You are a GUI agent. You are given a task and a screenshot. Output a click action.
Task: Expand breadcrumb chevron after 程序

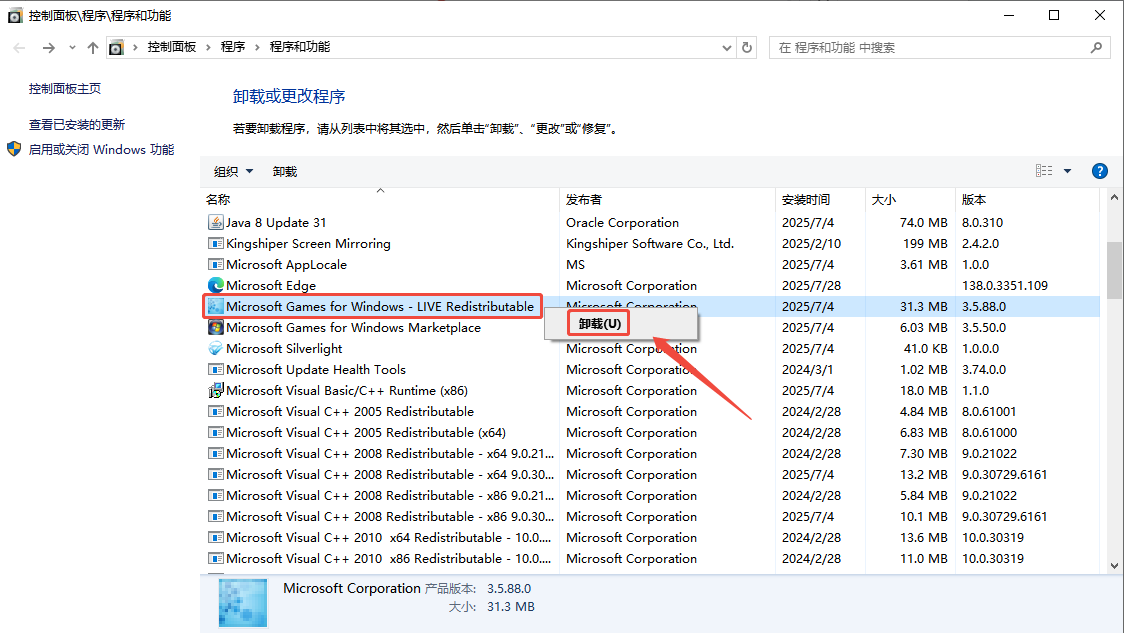pyautogui.click(x=257, y=47)
